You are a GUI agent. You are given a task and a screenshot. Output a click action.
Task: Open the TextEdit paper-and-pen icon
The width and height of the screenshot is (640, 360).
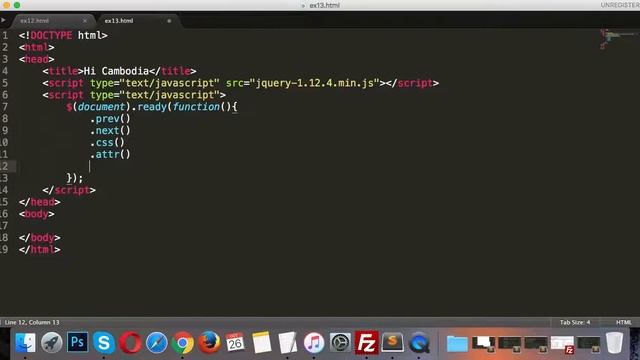pos(288,342)
